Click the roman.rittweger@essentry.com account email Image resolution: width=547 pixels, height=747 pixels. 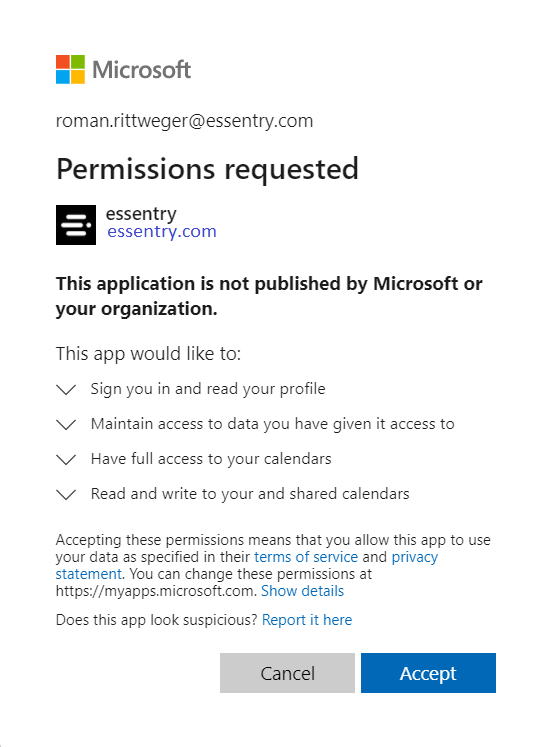tap(184, 121)
